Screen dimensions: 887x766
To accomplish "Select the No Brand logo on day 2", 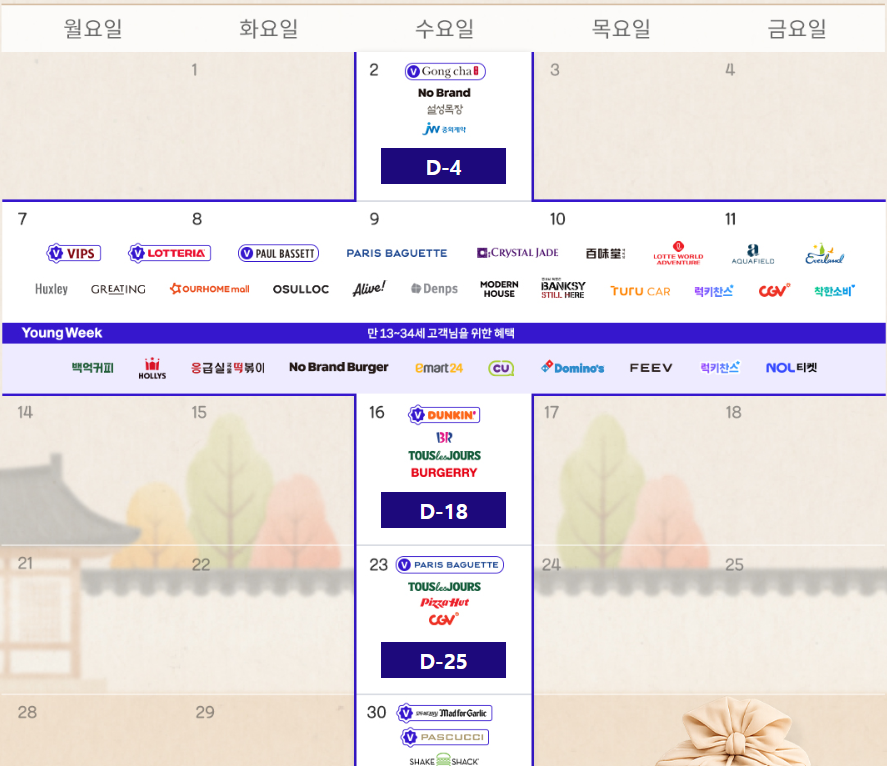I will [x=444, y=93].
